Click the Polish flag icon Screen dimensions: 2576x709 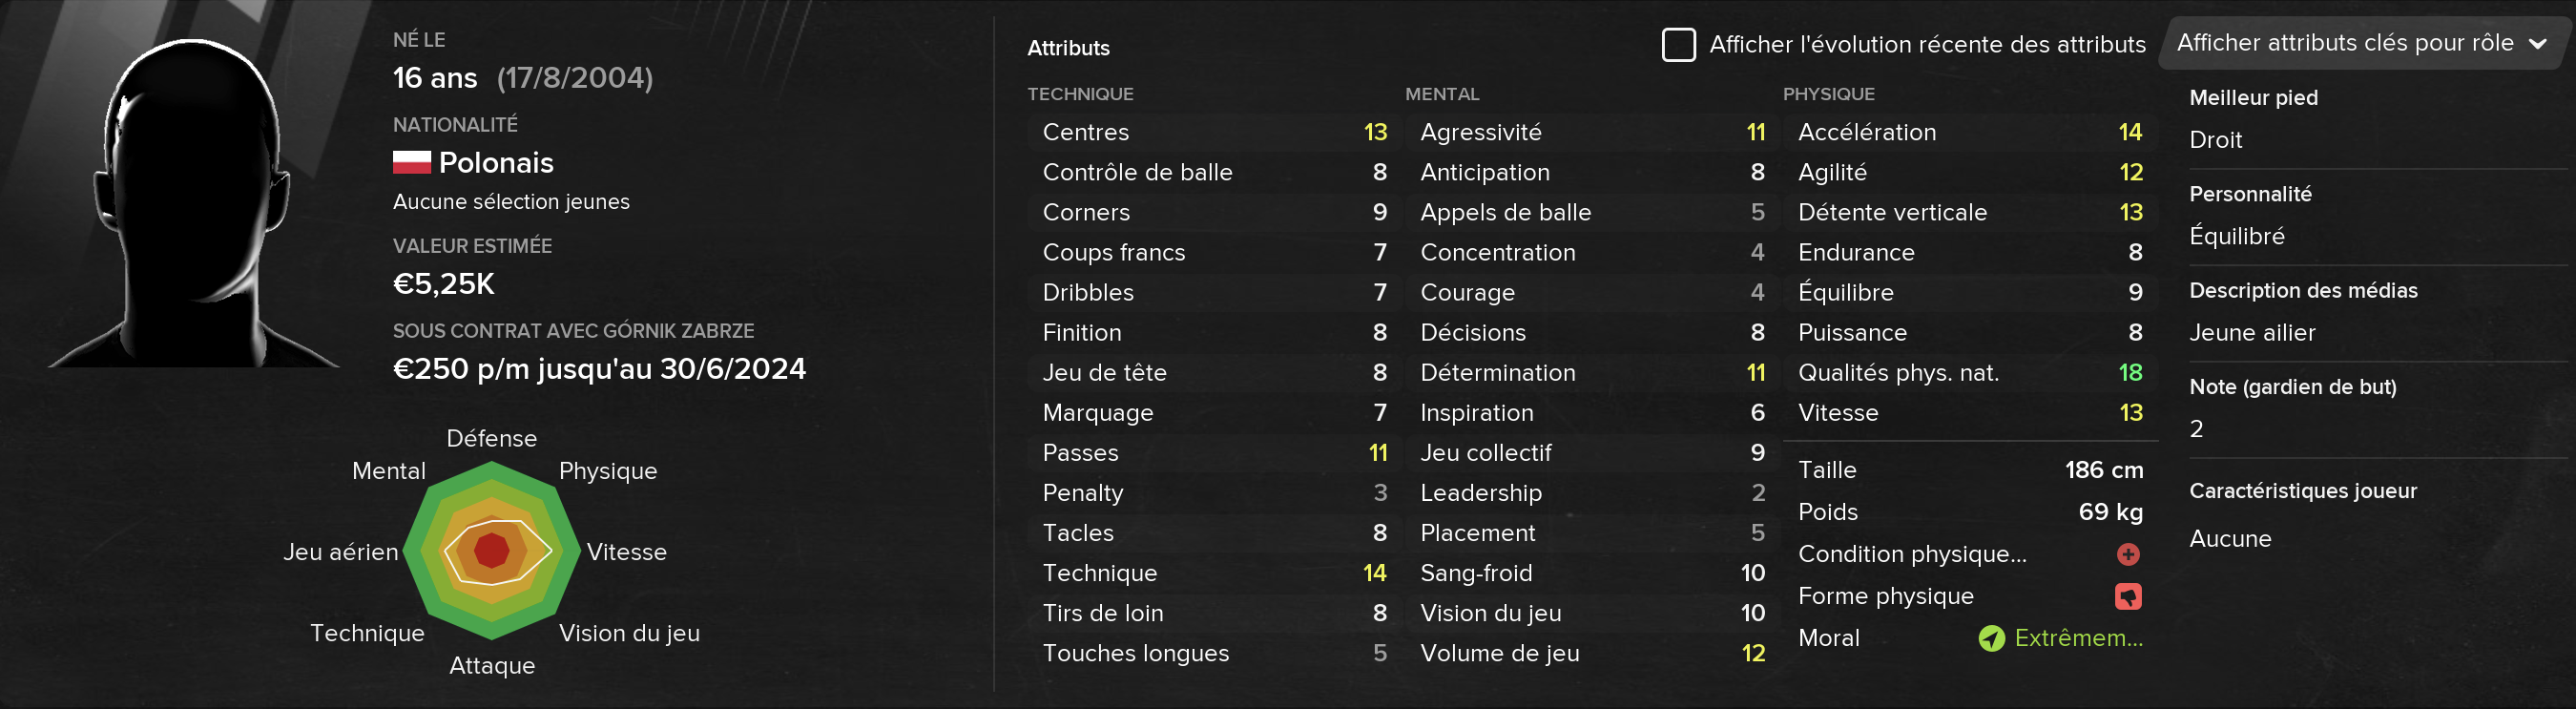411,162
